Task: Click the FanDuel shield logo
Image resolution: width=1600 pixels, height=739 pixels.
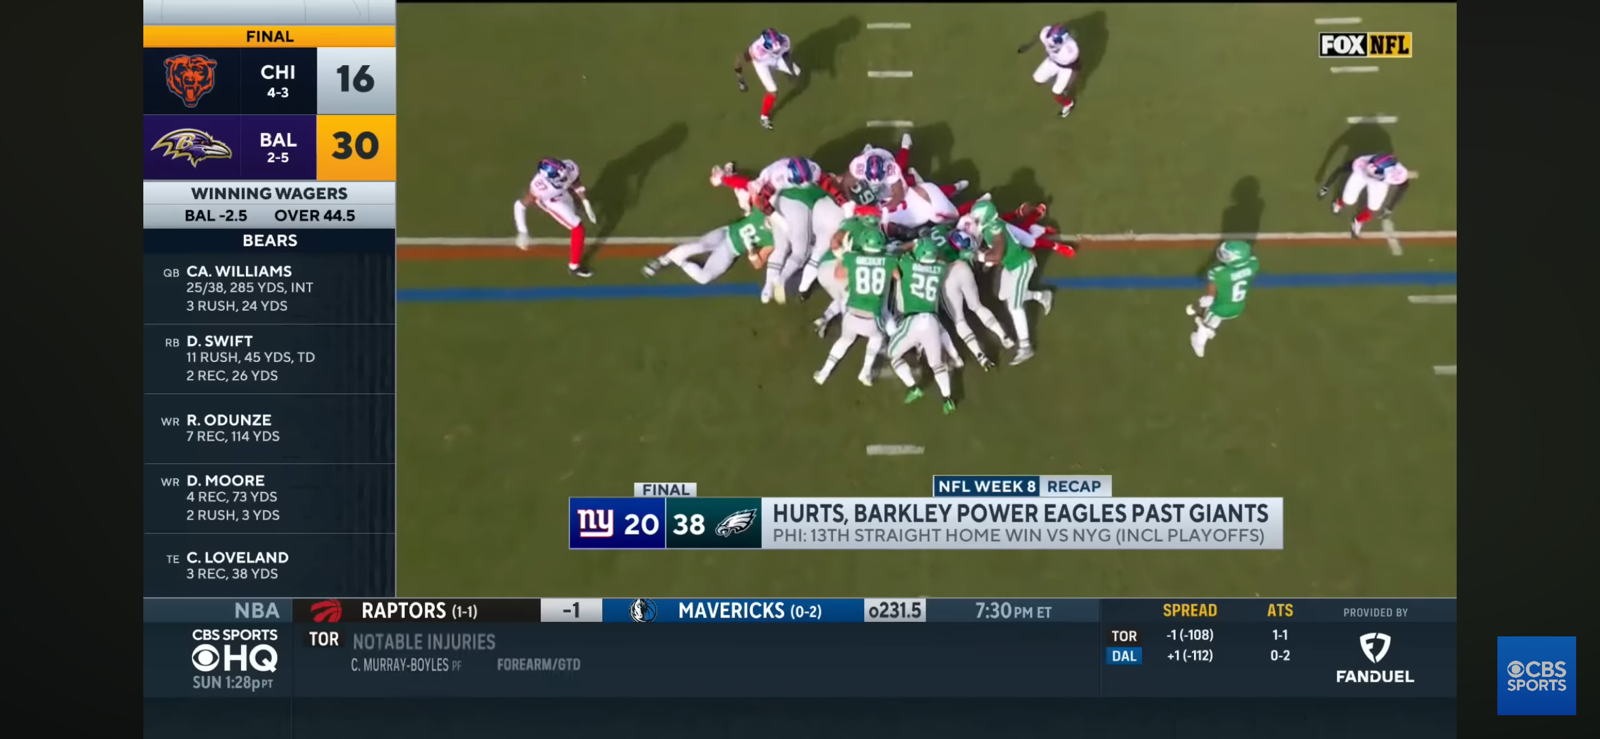Action: tap(1375, 647)
